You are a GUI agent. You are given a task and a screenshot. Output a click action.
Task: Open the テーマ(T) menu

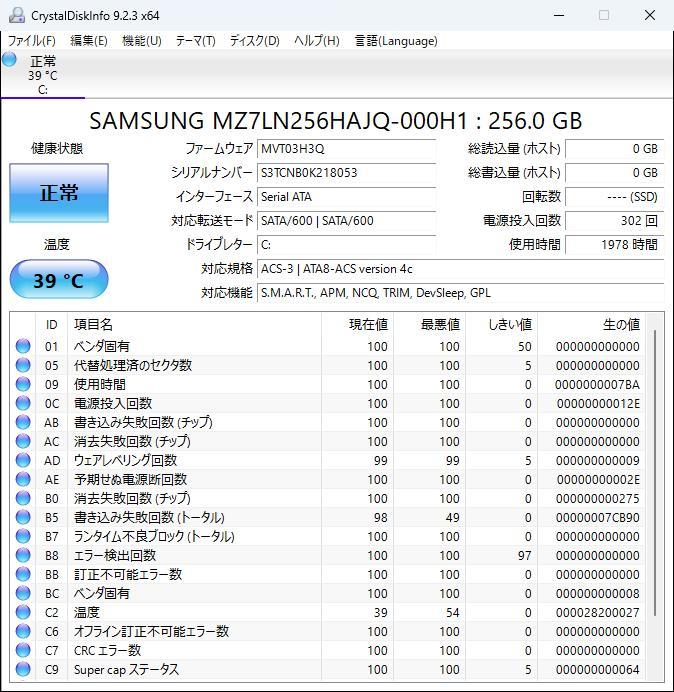click(x=196, y=41)
